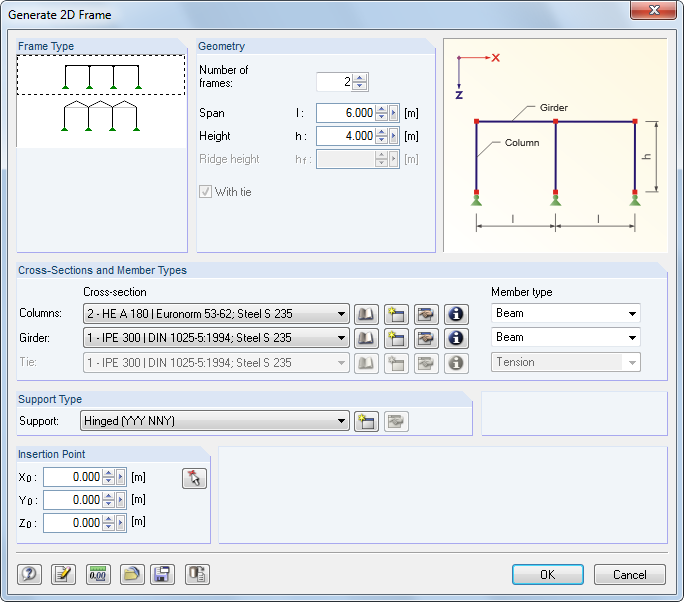Open the comment notepad edit icon
The height and width of the screenshot is (602, 684).
pyautogui.click(x=63, y=574)
